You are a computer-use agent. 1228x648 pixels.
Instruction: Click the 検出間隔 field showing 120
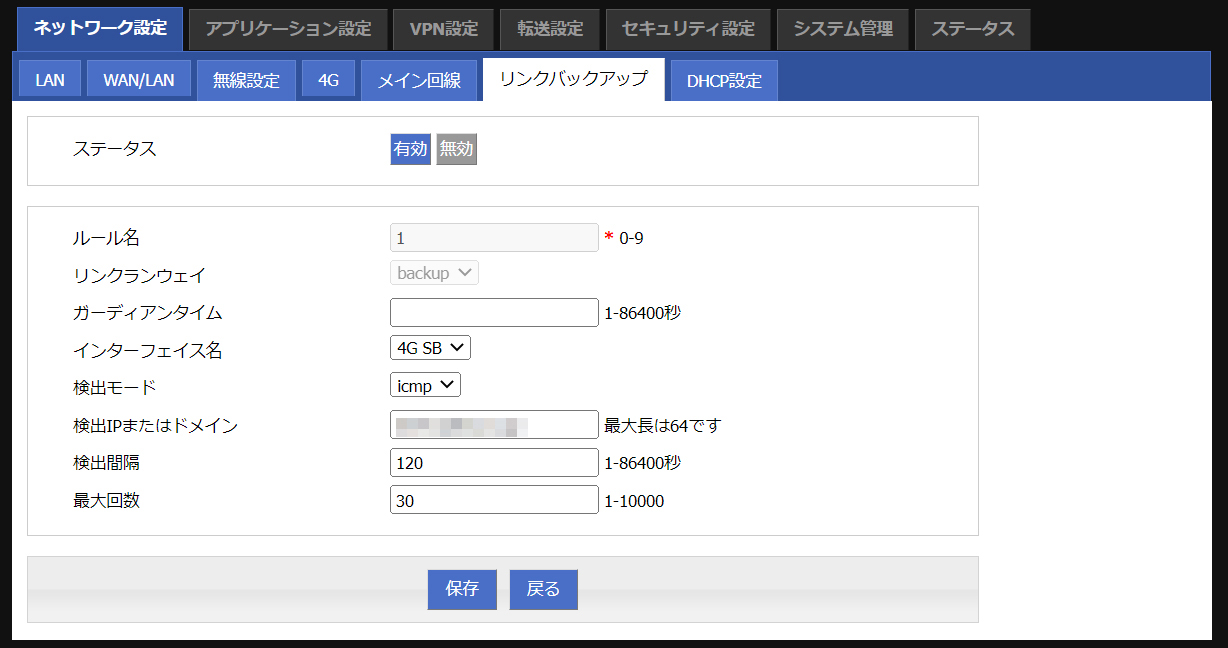494,463
